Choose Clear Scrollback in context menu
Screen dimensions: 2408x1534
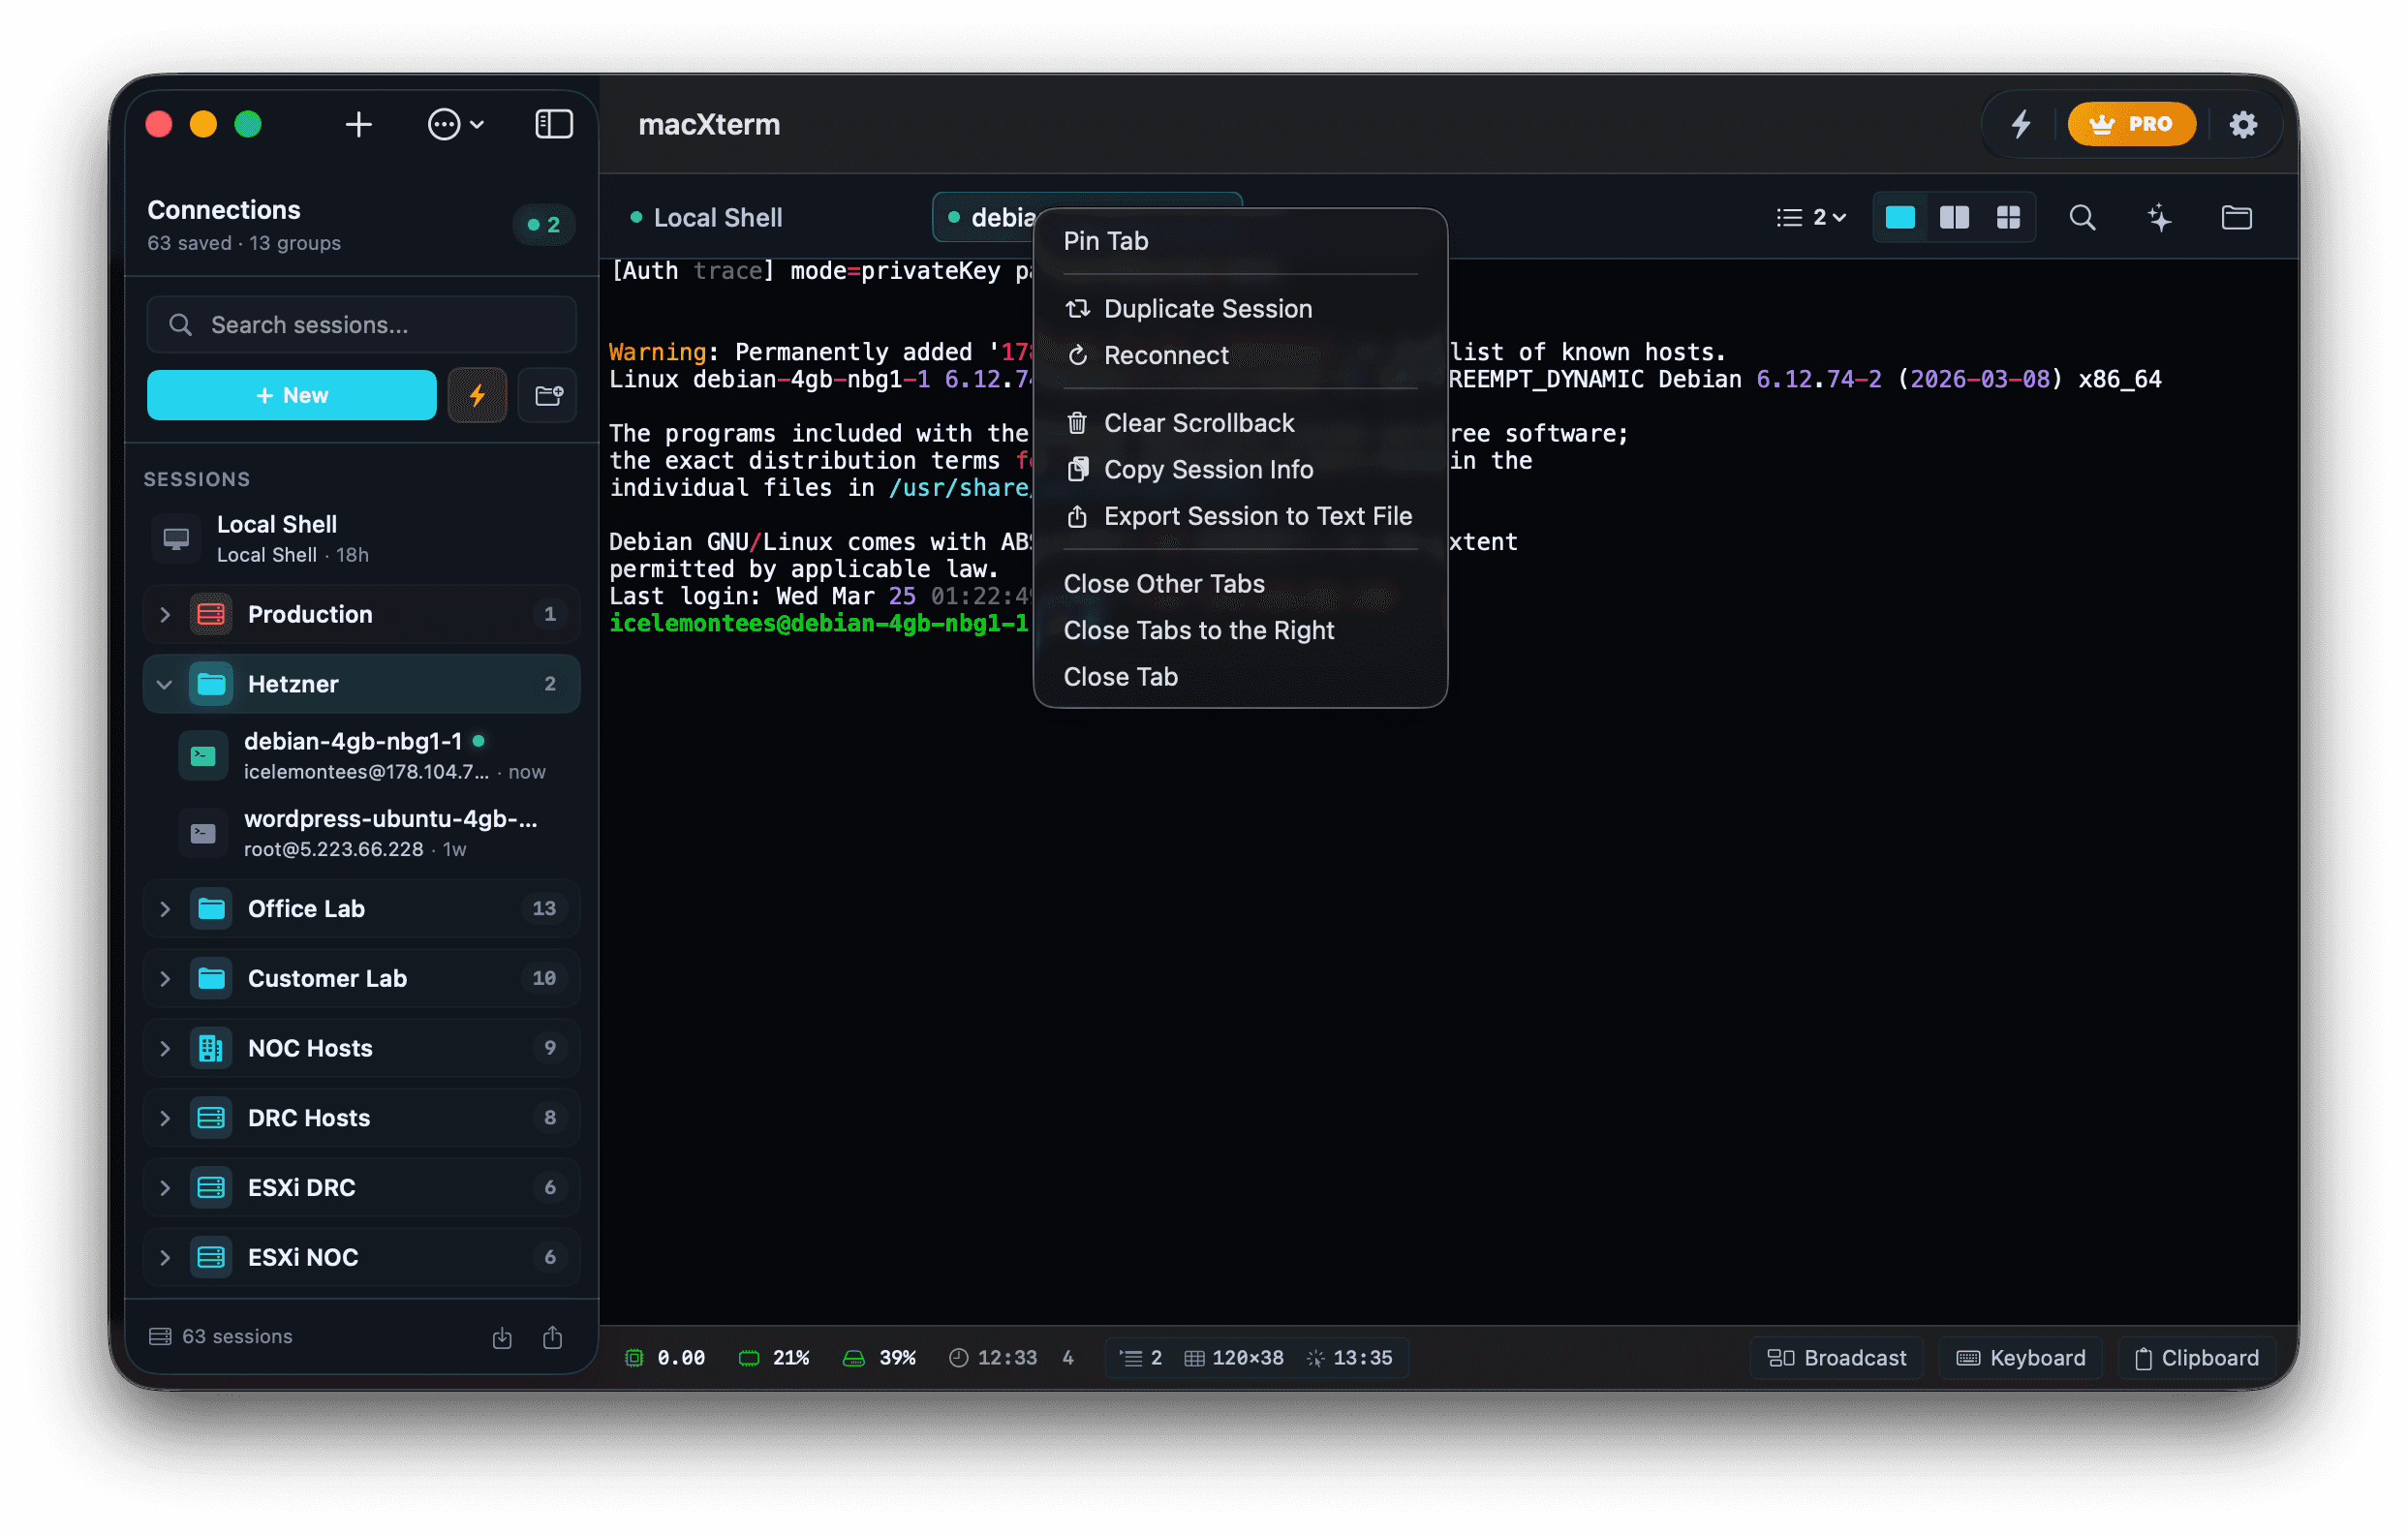point(1240,423)
